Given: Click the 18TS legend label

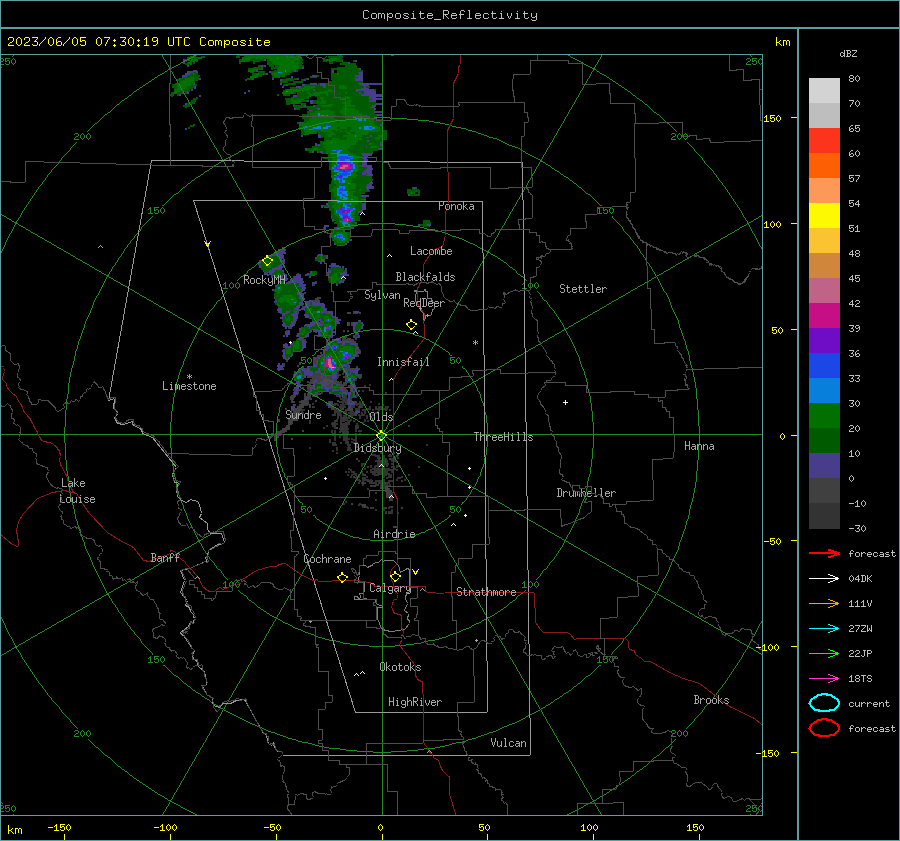Looking at the screenshot, I should [860, 679].
